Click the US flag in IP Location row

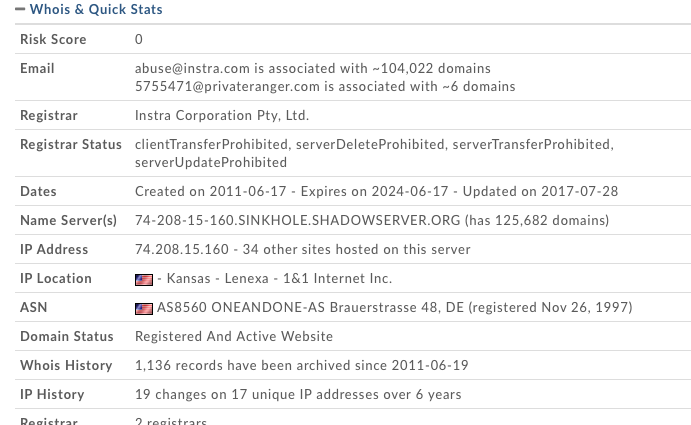[144, 280]
